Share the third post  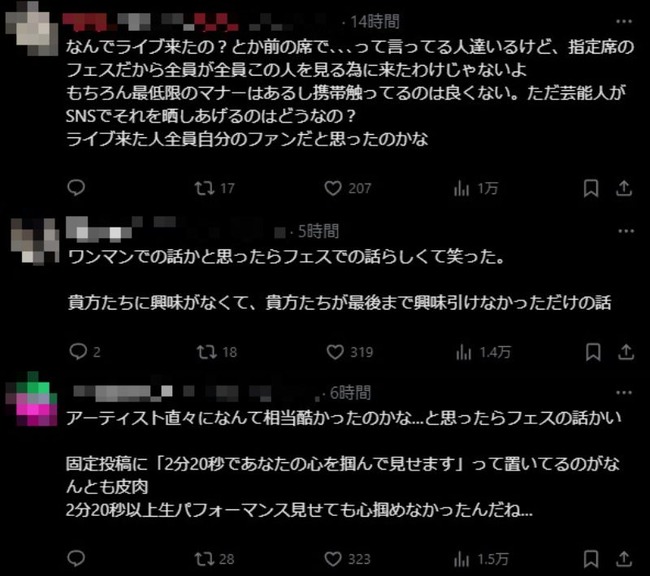(x=624, y=559)
